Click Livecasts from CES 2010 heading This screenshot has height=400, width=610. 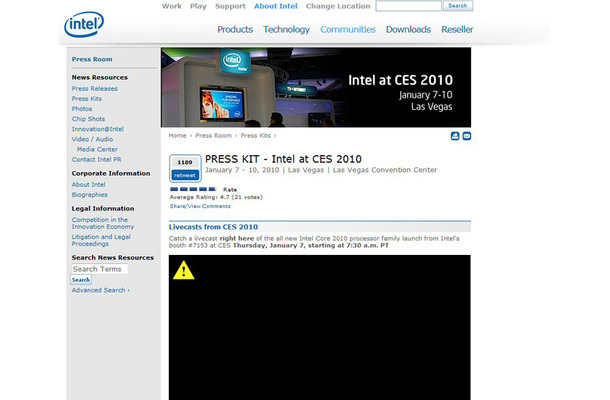click(213, 227)
